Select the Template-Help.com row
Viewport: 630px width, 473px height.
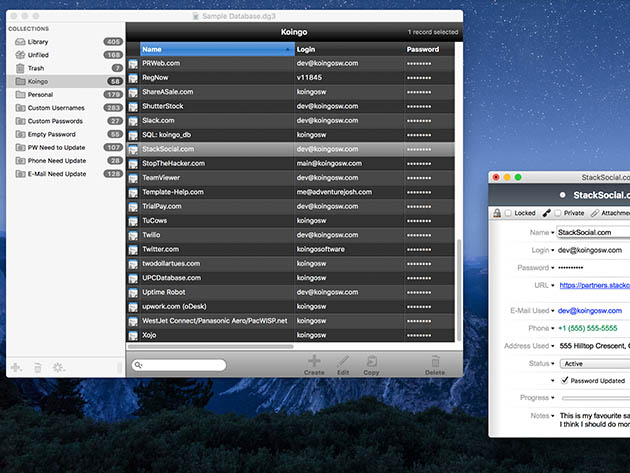(x=291, y=192)
